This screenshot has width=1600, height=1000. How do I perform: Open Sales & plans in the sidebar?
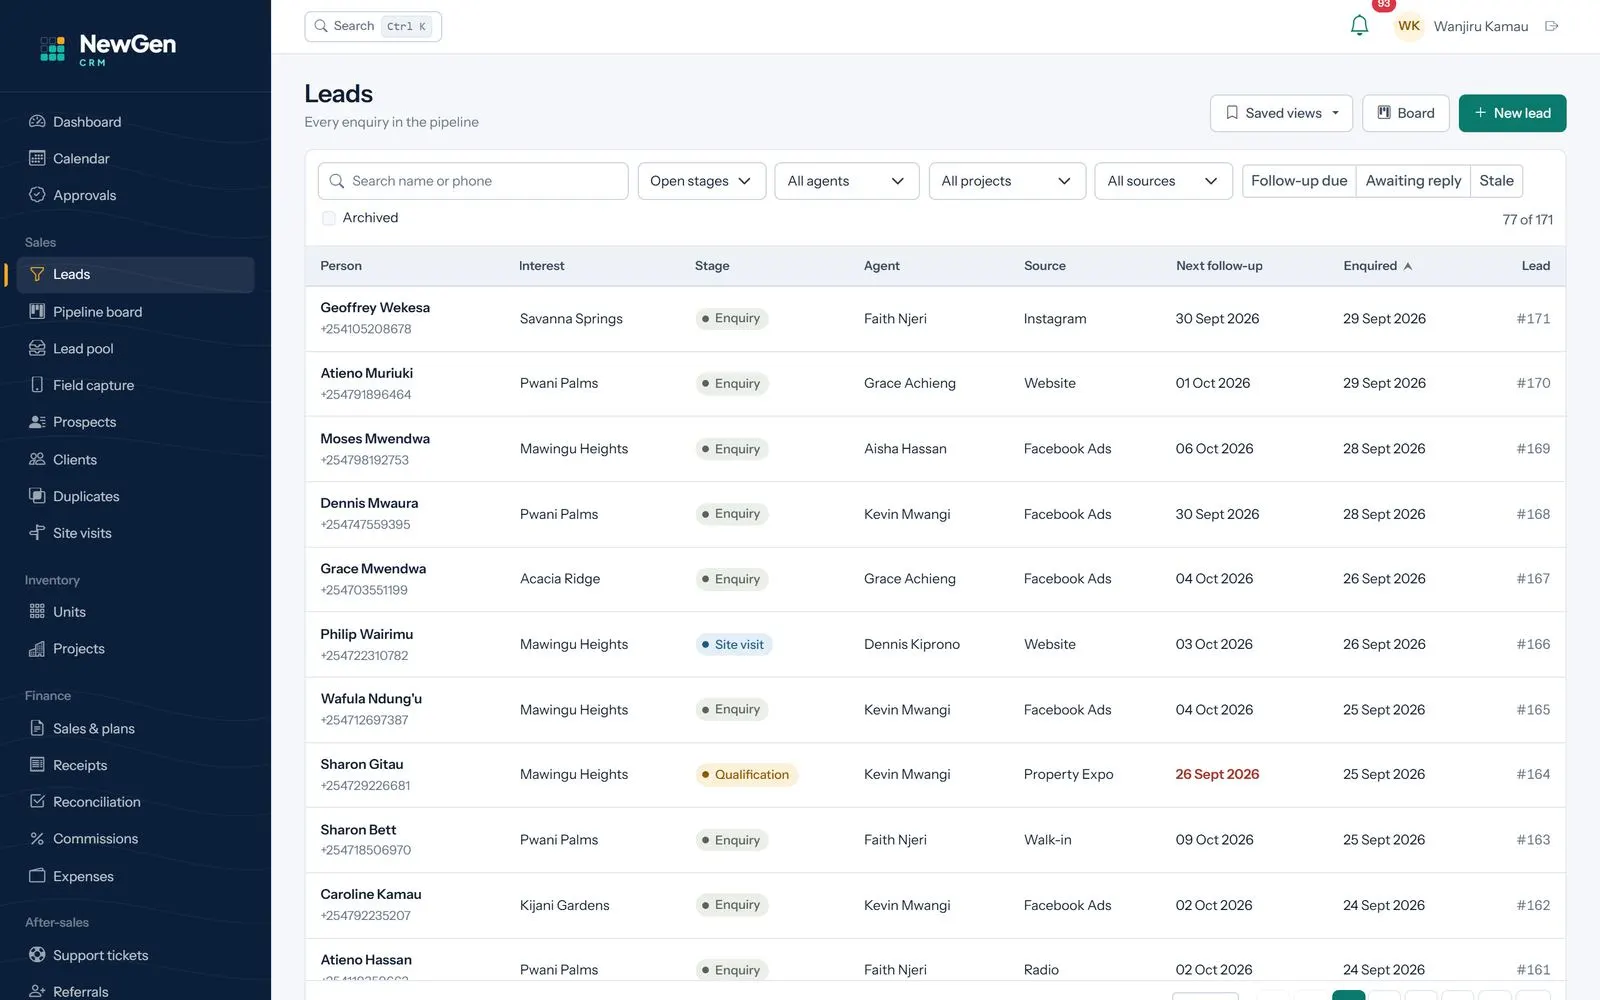pos(136,728)
